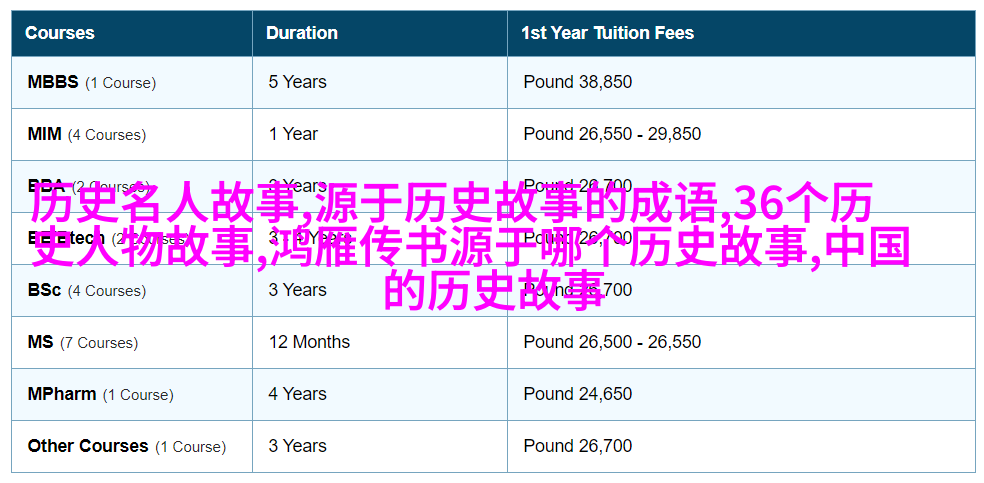Click the Pound 38,850 tuition fee

coord(577,82)
